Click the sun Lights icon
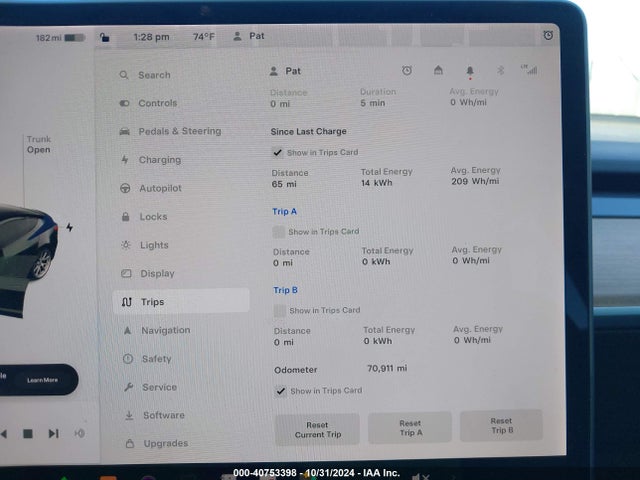The height and width of the screenshot is (480, 640). click(126, 245)
